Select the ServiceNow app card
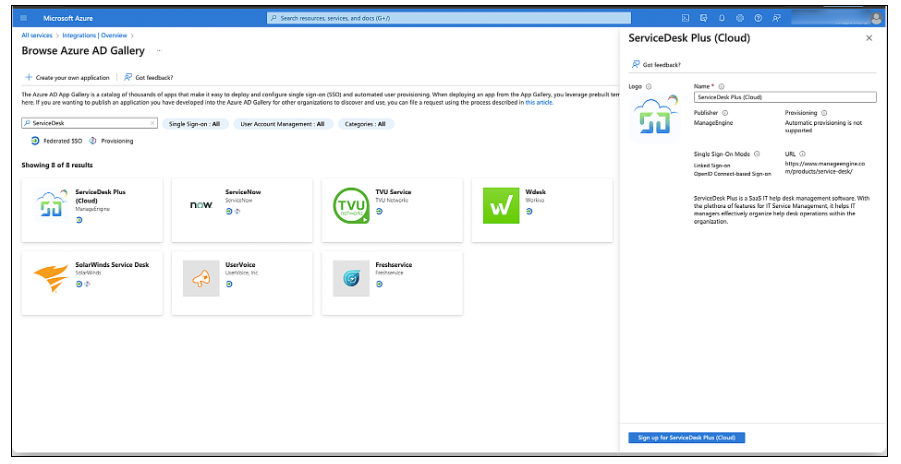 (x=242, y=210)
